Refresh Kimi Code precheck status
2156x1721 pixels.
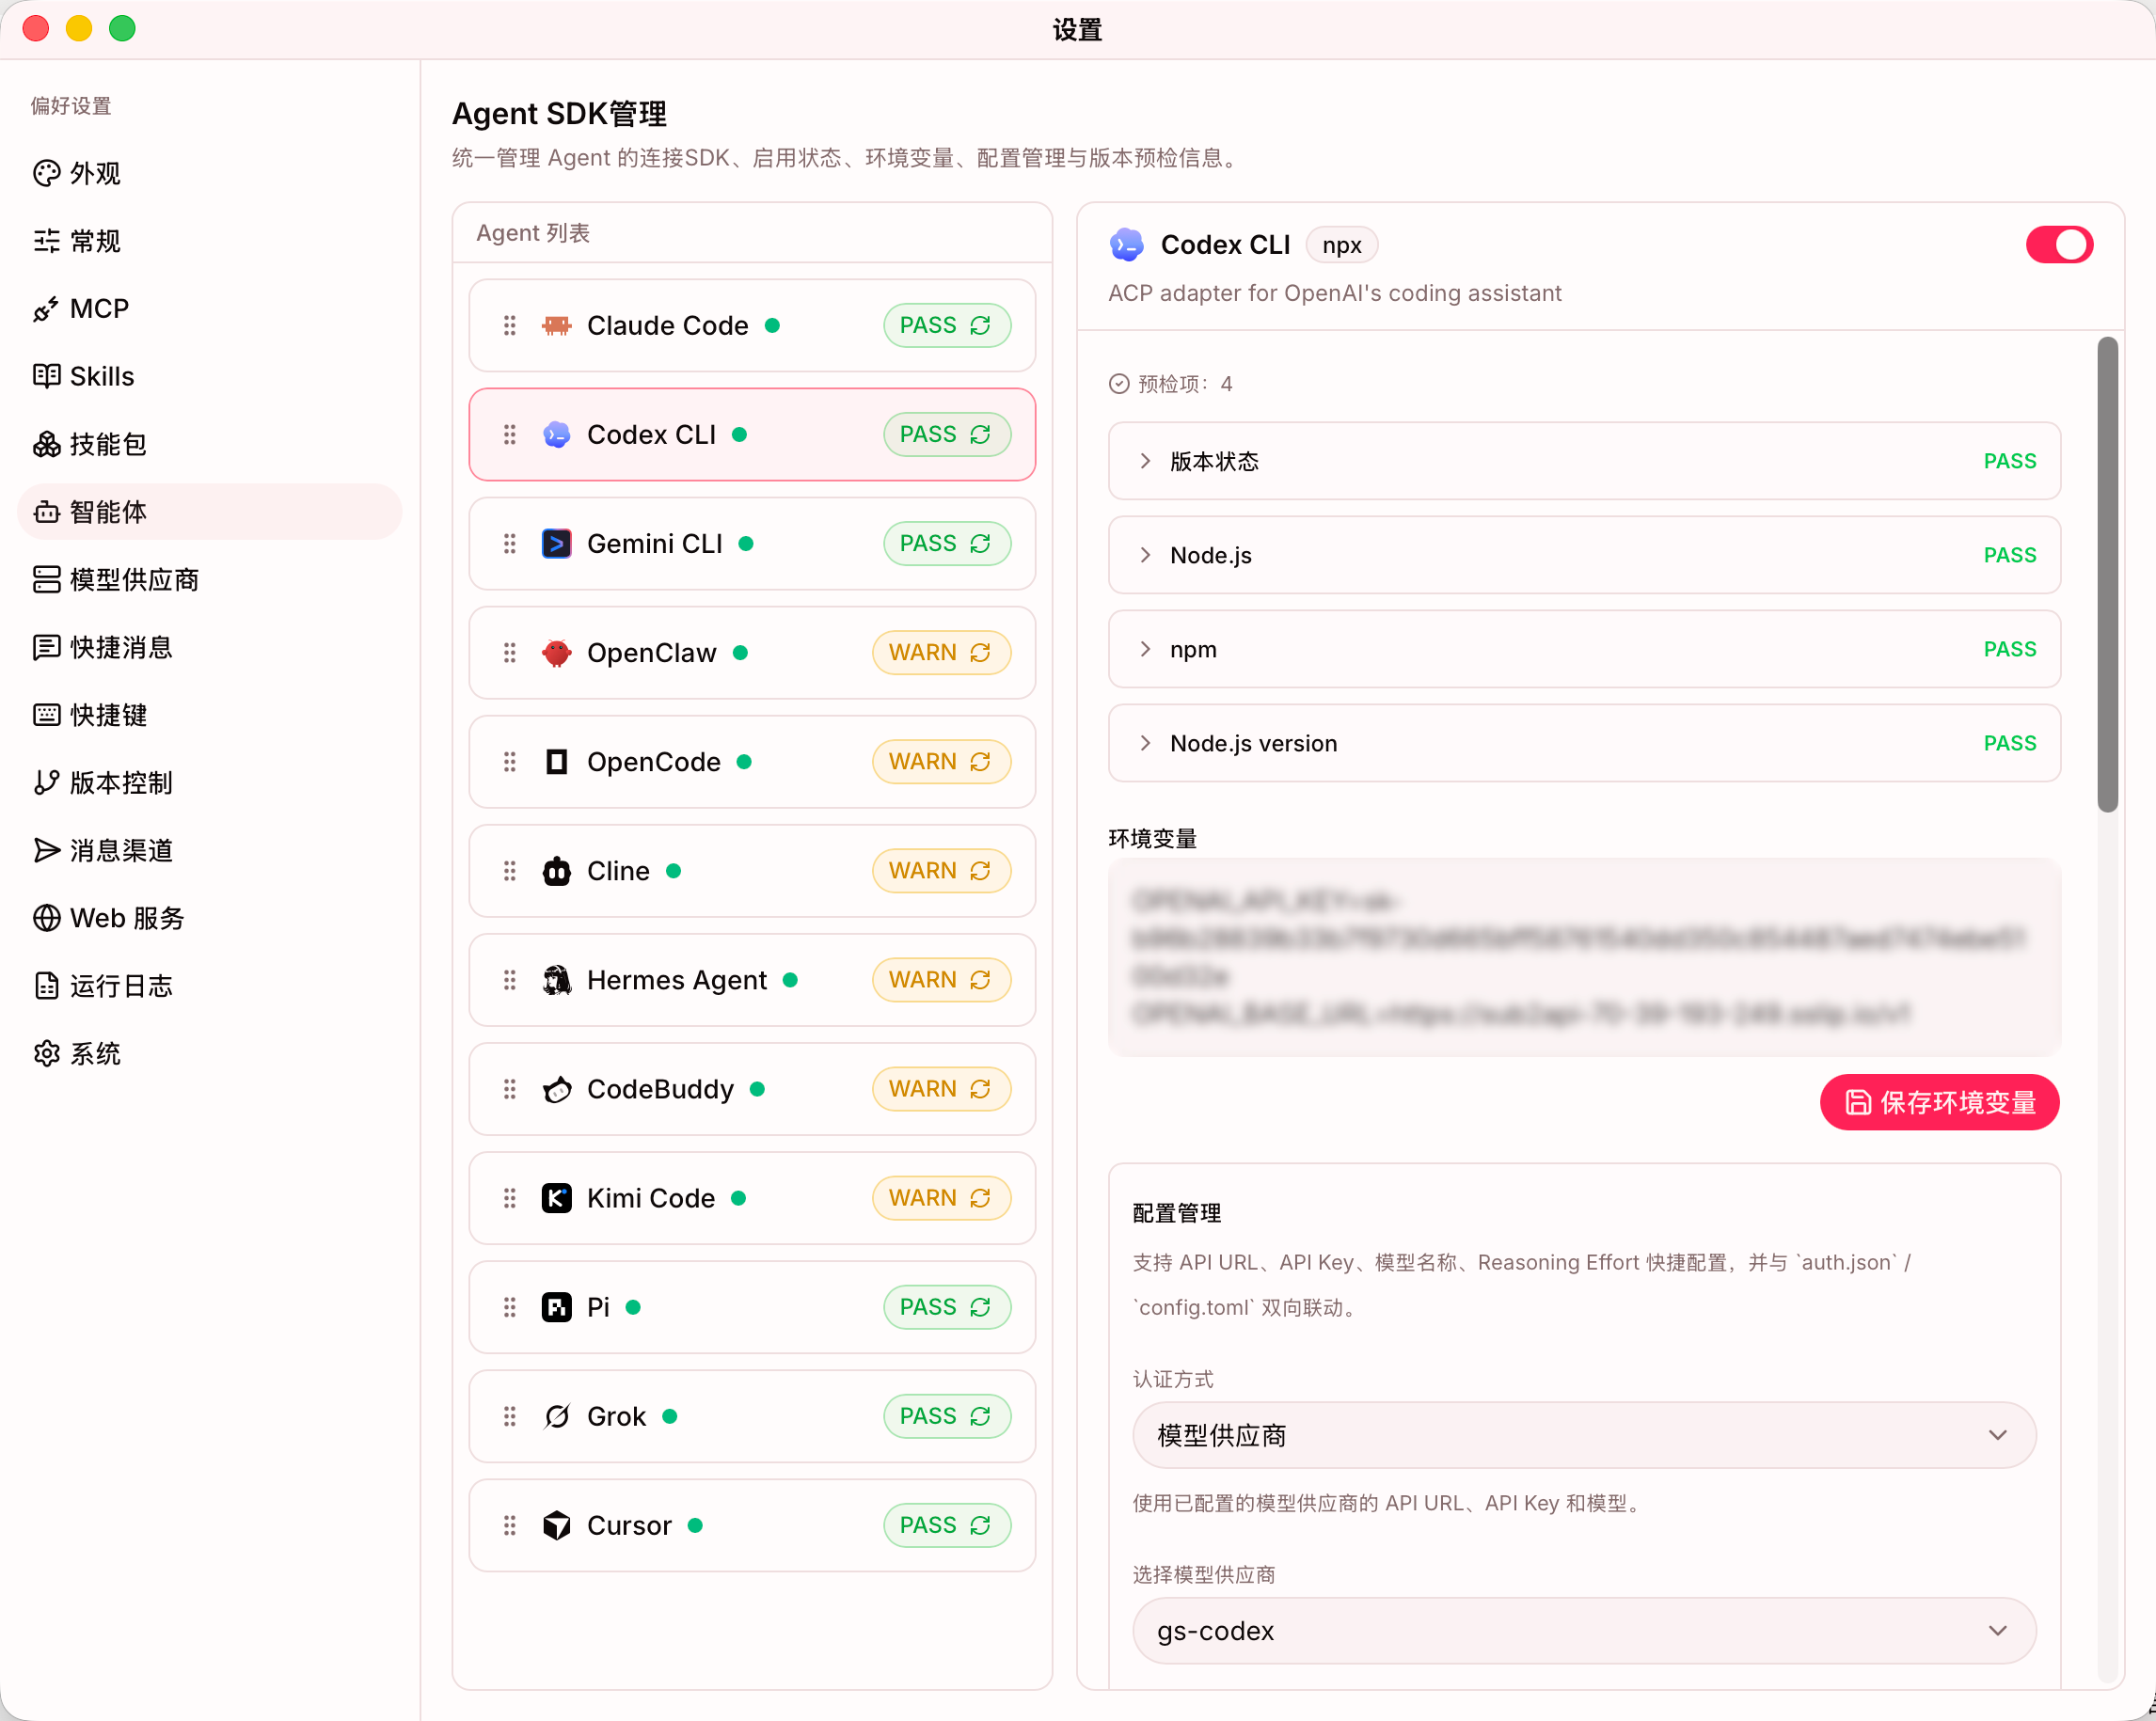[980, 1197]
